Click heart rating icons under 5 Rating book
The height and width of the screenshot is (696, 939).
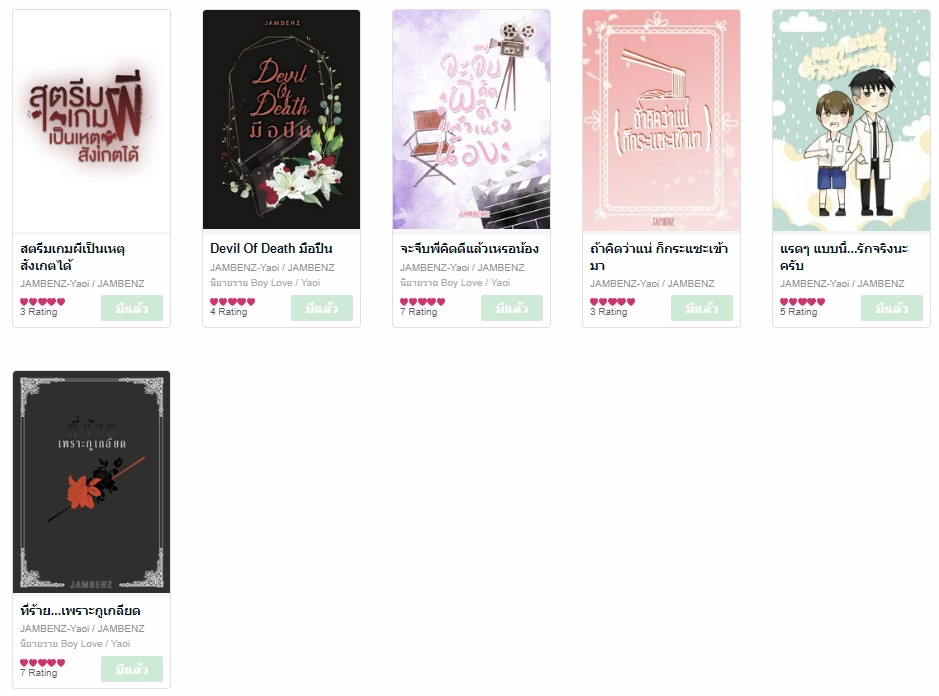[x=802, y=301]
